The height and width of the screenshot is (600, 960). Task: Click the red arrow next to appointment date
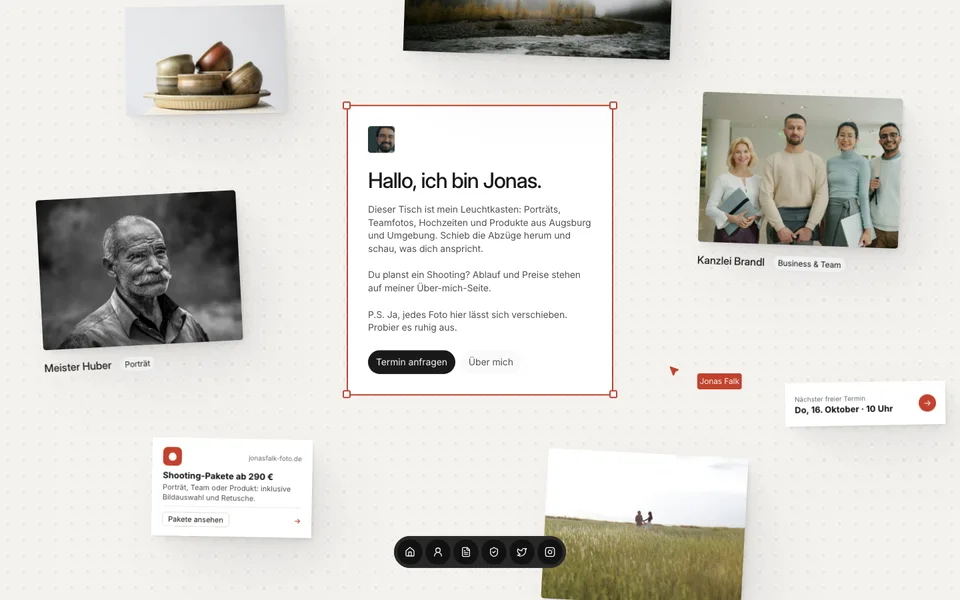click(x=927, y=403)
